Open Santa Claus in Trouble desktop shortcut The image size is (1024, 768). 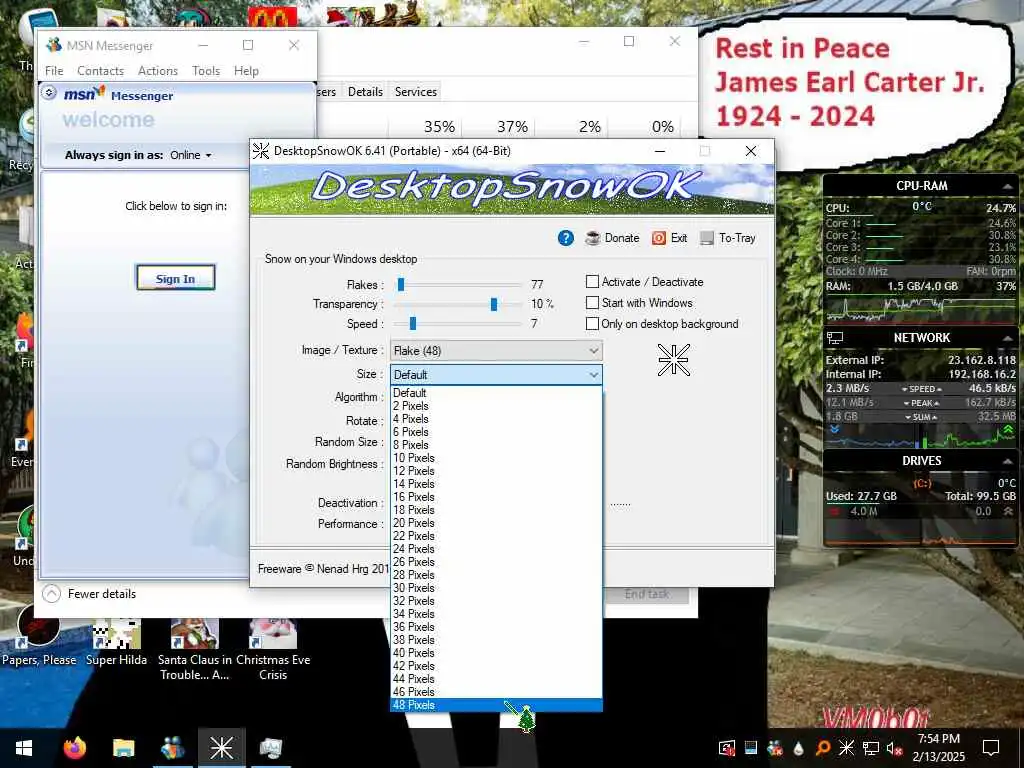195,650
